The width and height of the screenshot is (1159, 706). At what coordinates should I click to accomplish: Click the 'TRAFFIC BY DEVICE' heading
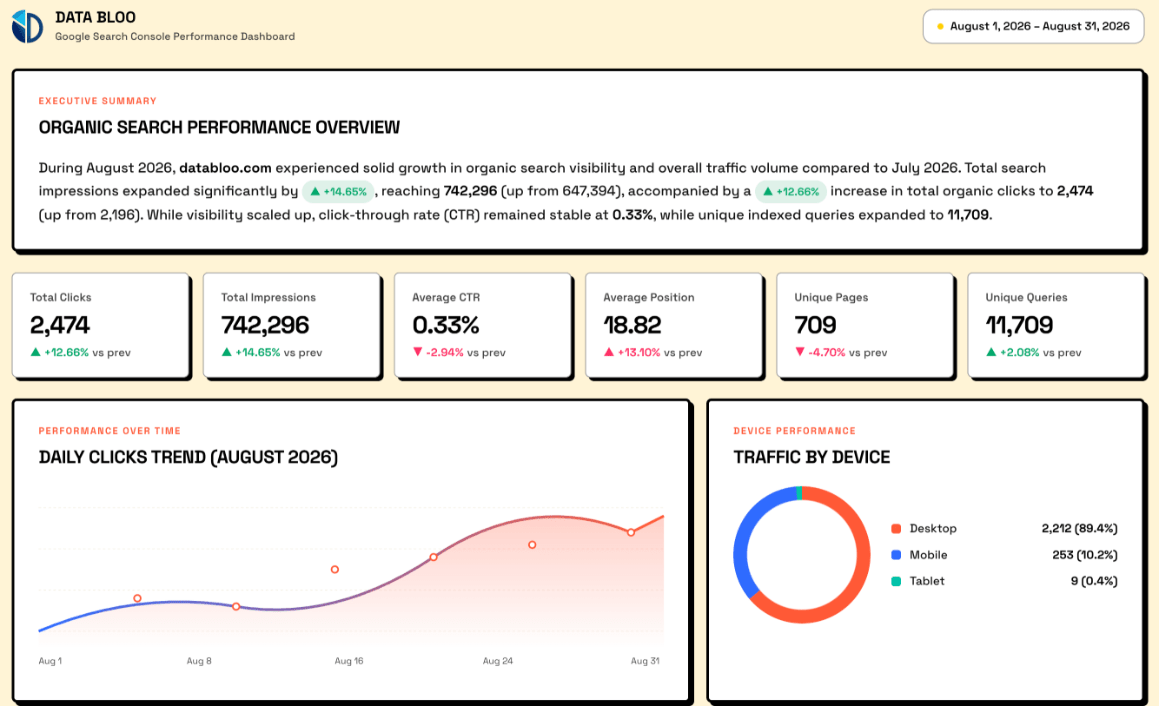tap(812, 457)
